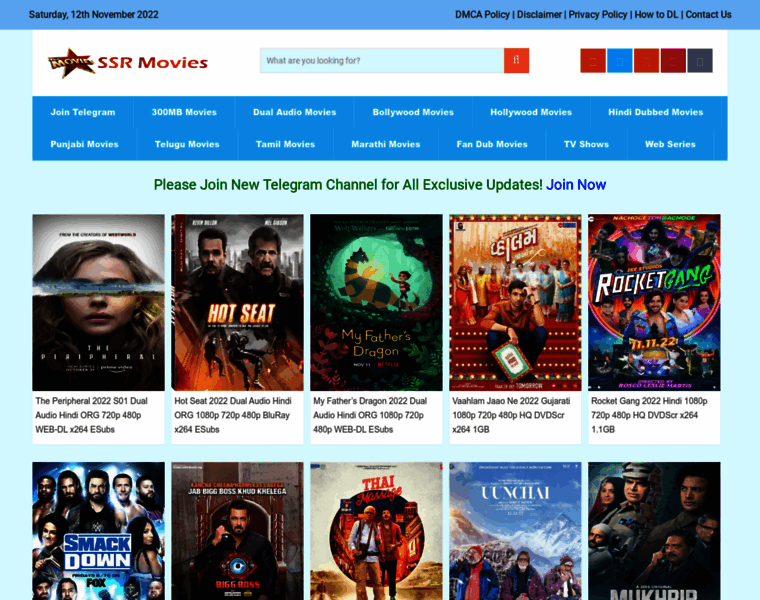760x600 pixels.
Task: Open the Join Telegram menu item
Action: 83,112
